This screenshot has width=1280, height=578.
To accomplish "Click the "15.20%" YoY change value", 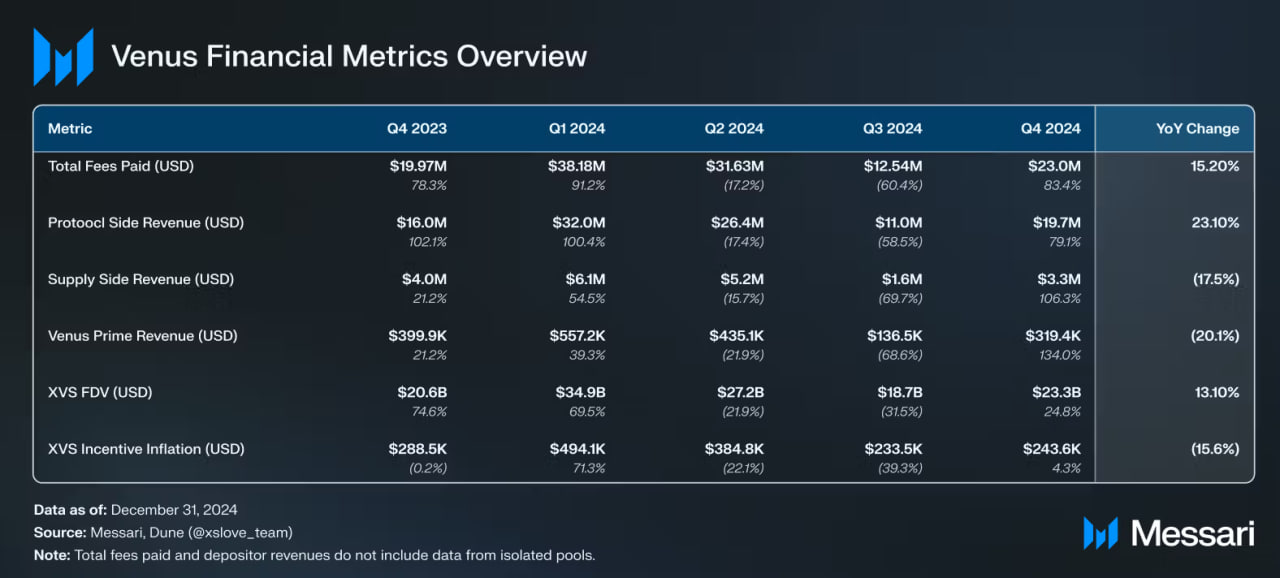I will click(x=1215, y=166).
